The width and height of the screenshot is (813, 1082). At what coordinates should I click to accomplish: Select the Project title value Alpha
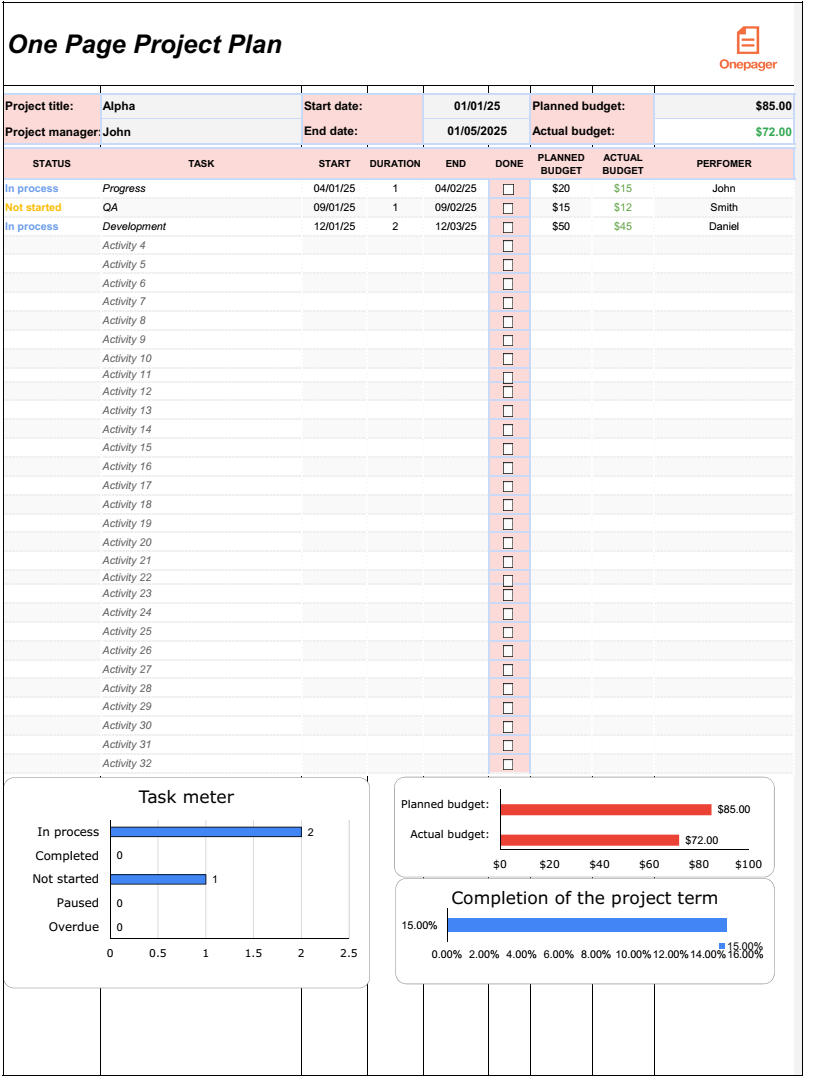pyautogui.click(x=201, y=106)
